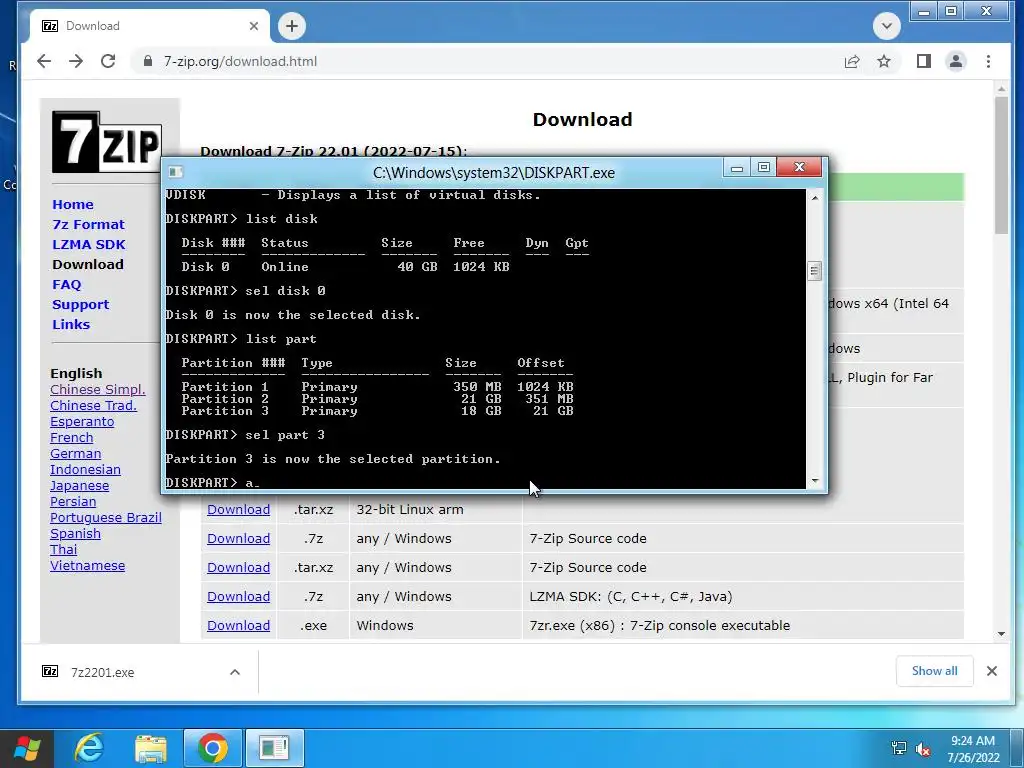Click Chrome page scrollbar thumb
The width and height of the screenshot is (1024, 768).
(x=1002, y=165)
